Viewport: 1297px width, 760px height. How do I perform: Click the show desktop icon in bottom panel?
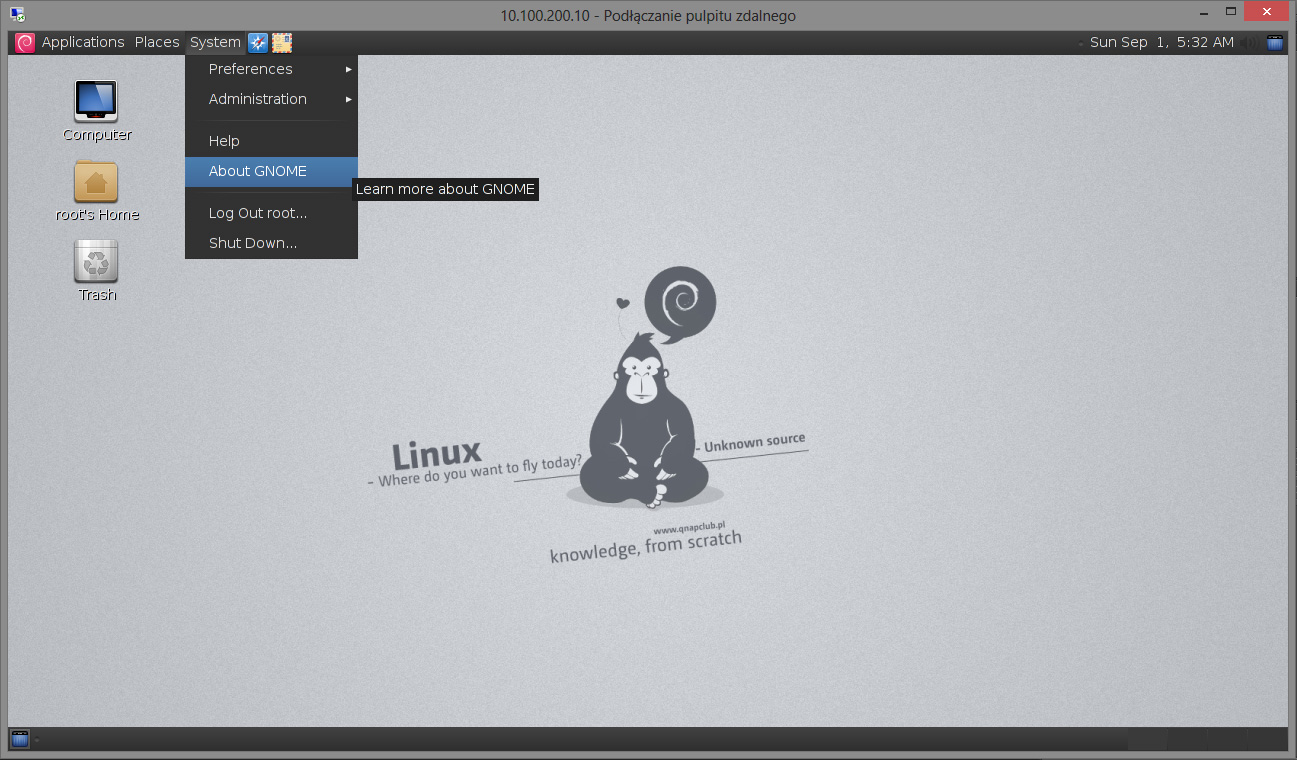(x=20, y=739)
